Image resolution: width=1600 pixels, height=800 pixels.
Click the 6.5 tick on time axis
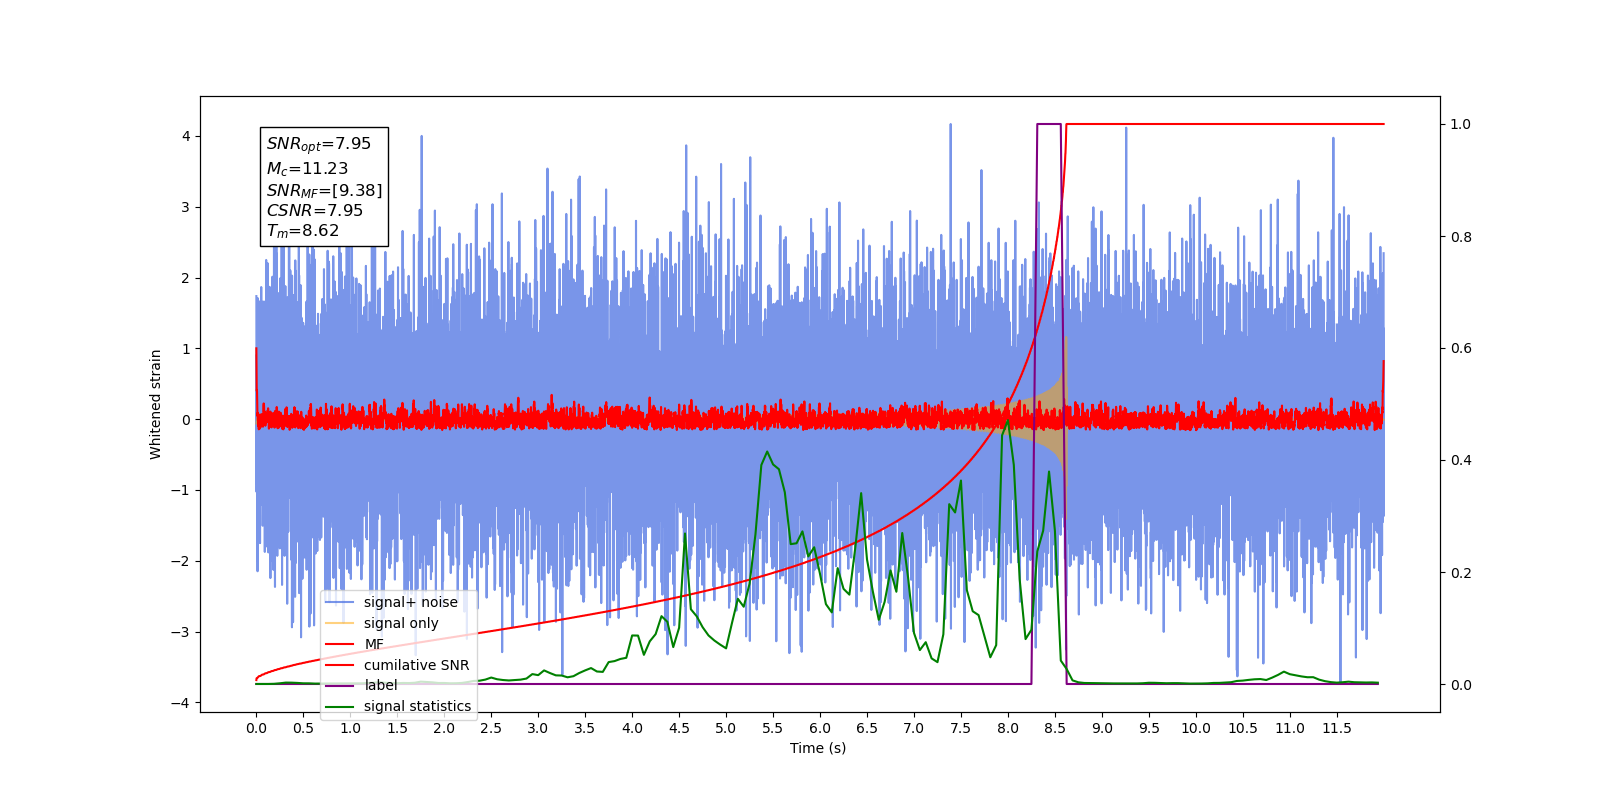(867, 728)
